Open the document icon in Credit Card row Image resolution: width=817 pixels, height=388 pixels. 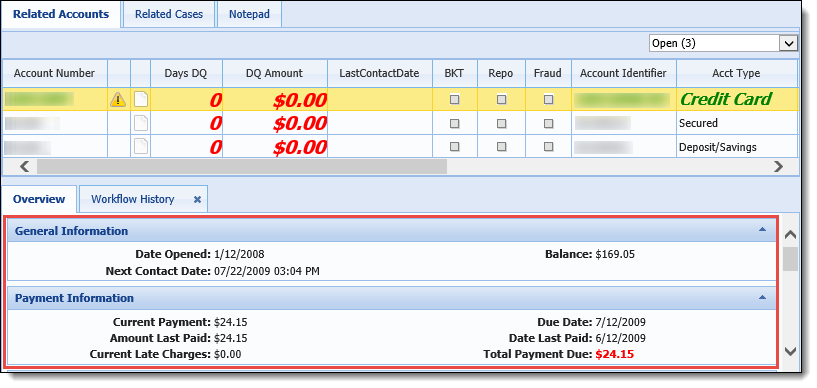pos(141,99)
